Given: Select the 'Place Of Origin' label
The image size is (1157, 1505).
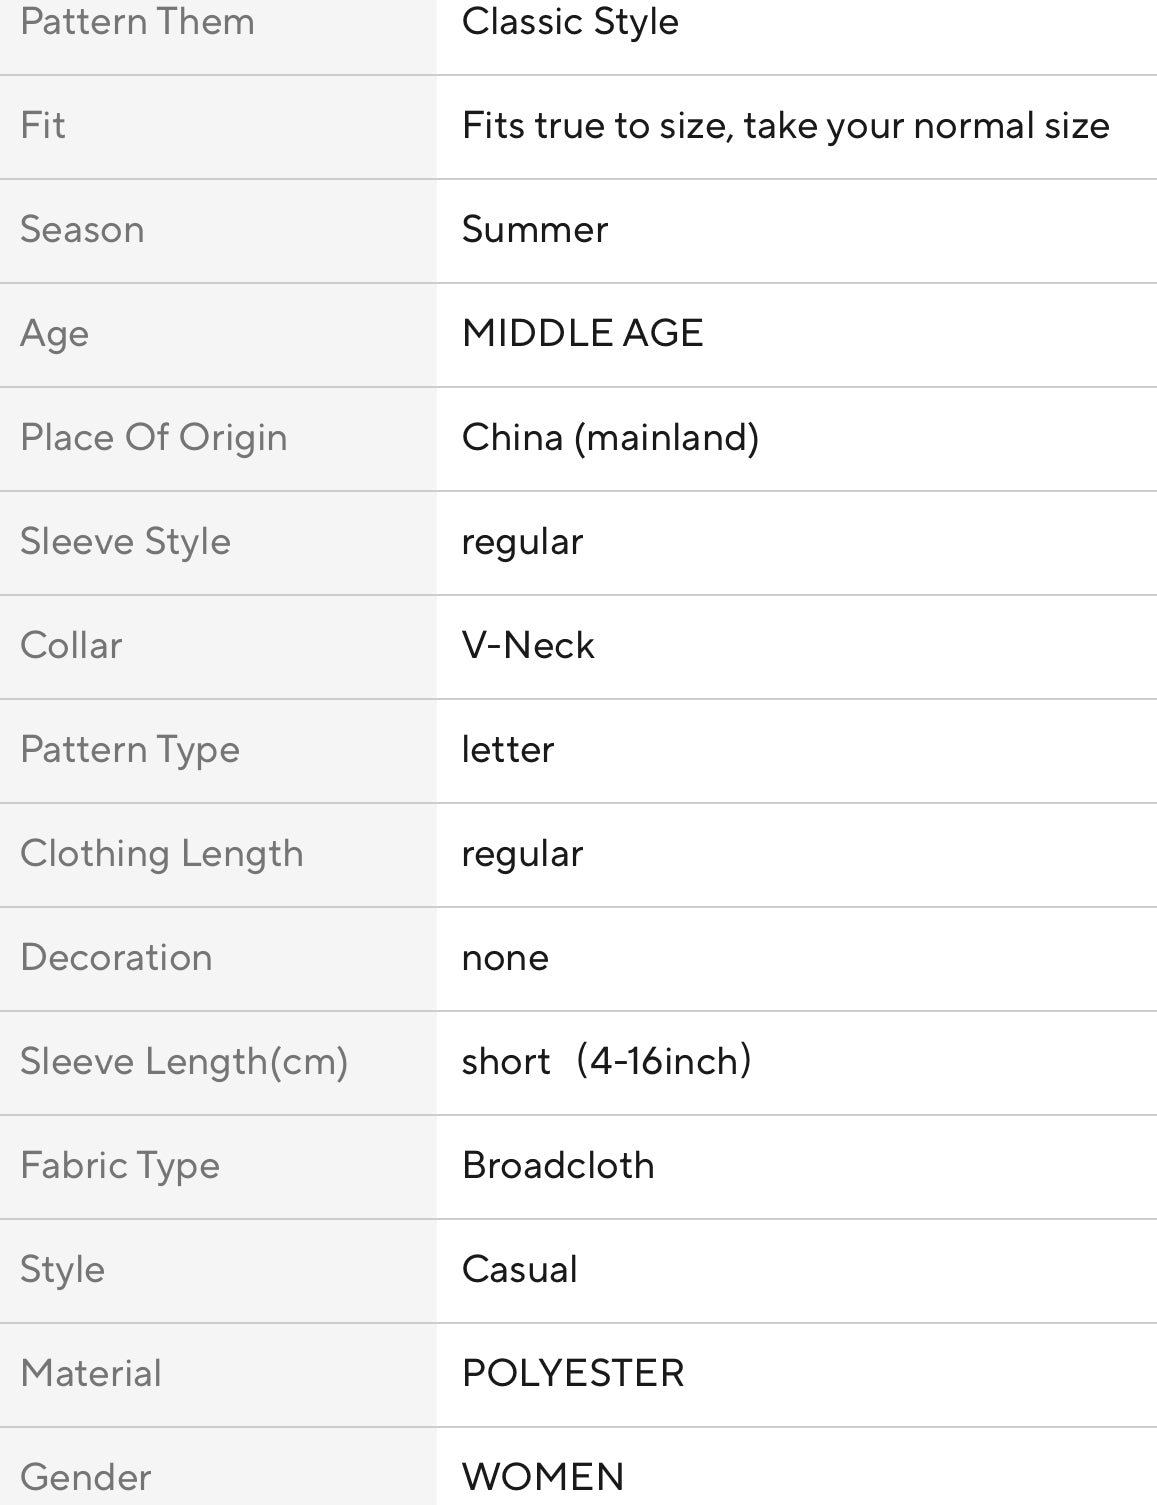Looking at the screenshot, I should tap(153, 438).
